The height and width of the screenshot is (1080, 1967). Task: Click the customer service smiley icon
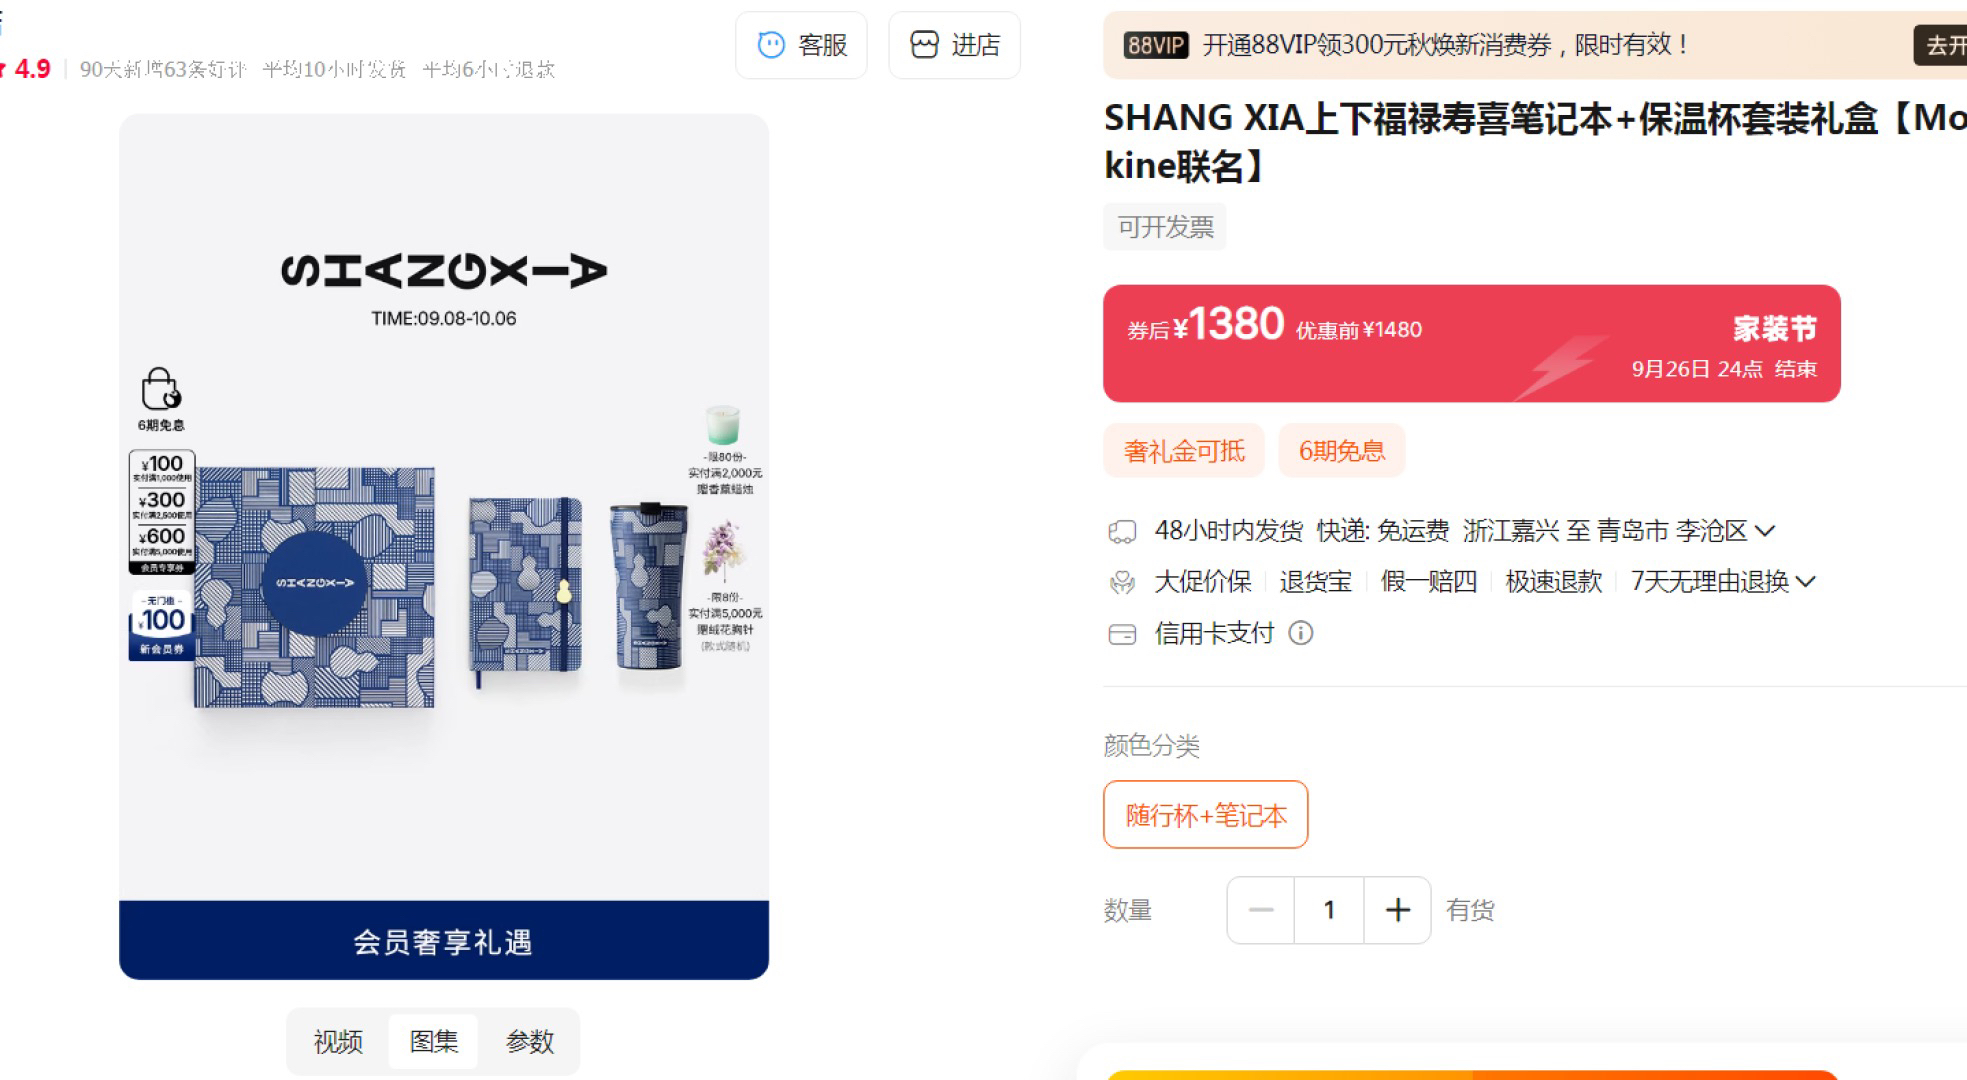pos(771,45)
